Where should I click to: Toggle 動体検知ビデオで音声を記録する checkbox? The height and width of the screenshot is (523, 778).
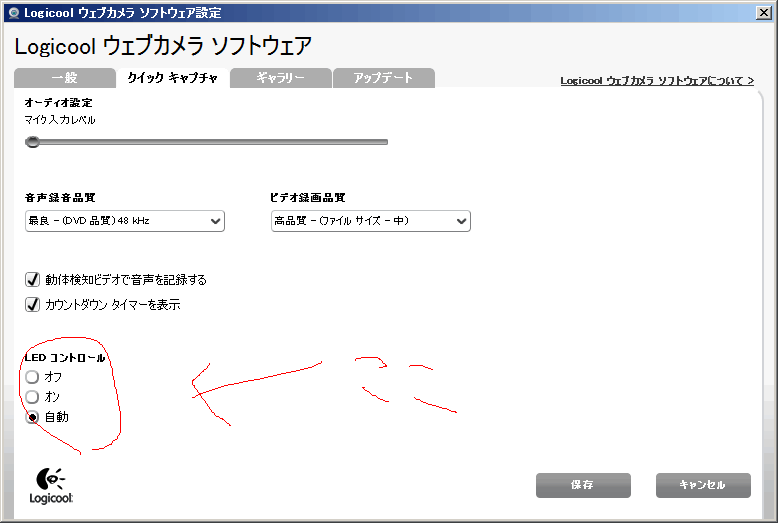32,279
